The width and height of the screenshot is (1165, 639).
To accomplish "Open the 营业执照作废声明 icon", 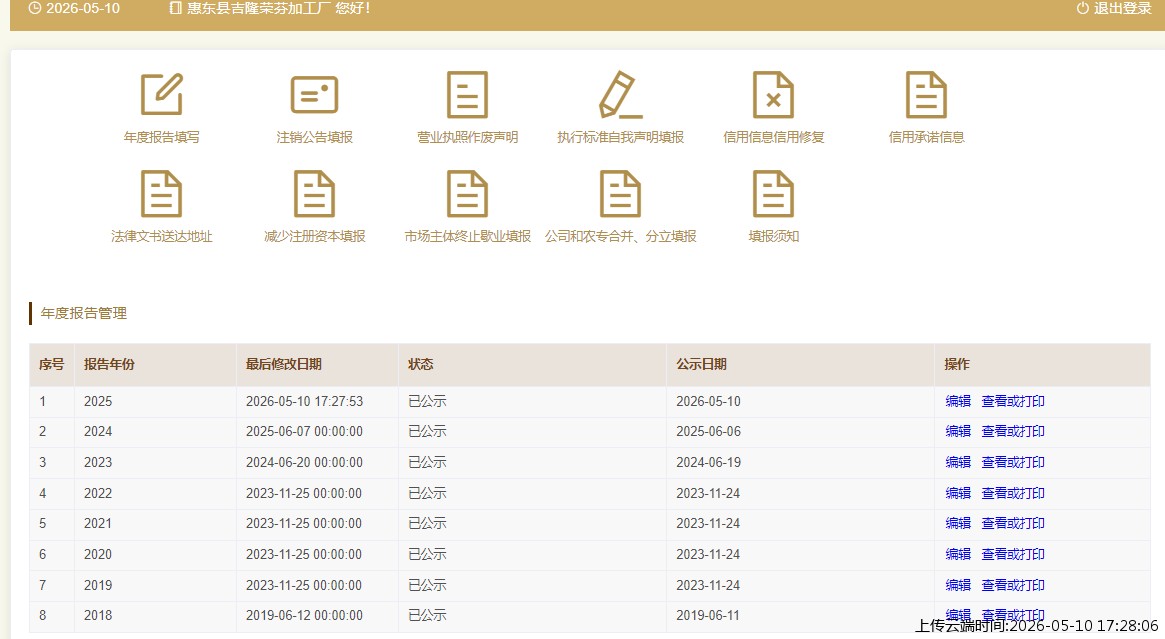I will pos(467,94).
